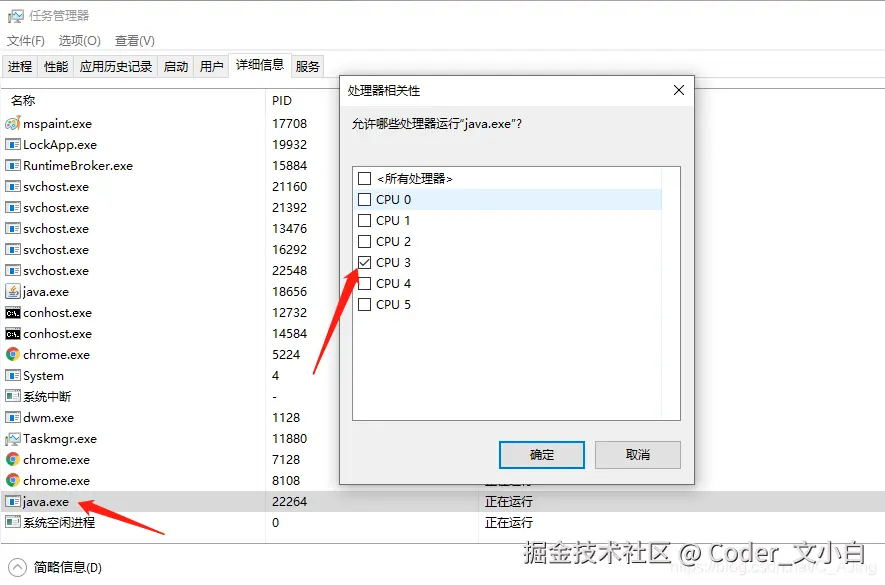Click the RuntimeBroker.exe process icon
This screenshot has height=585, width=885.
[x=13, y=165]
